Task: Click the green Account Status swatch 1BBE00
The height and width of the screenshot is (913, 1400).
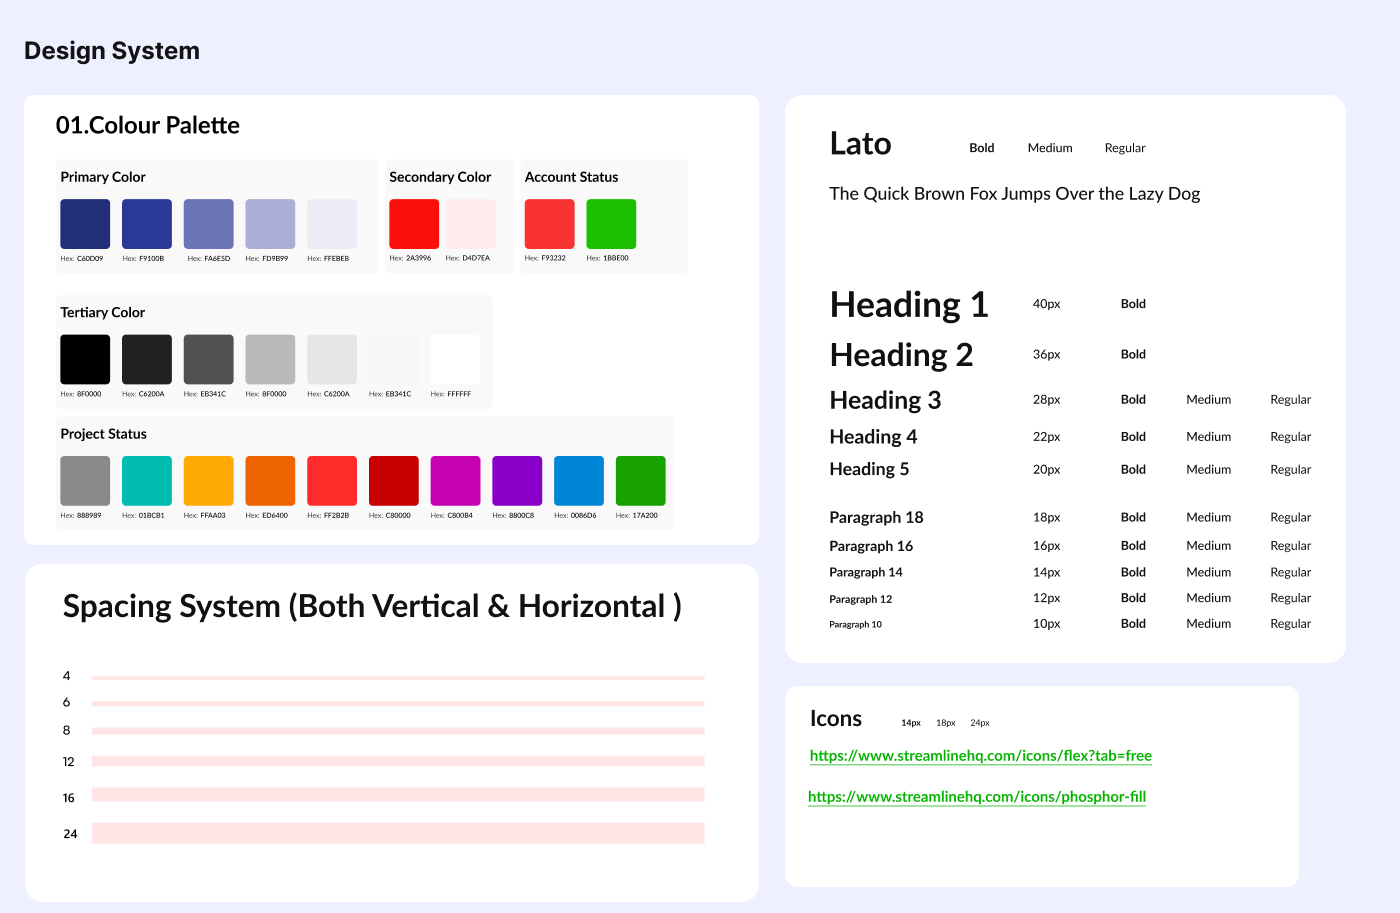Action: 610,224
